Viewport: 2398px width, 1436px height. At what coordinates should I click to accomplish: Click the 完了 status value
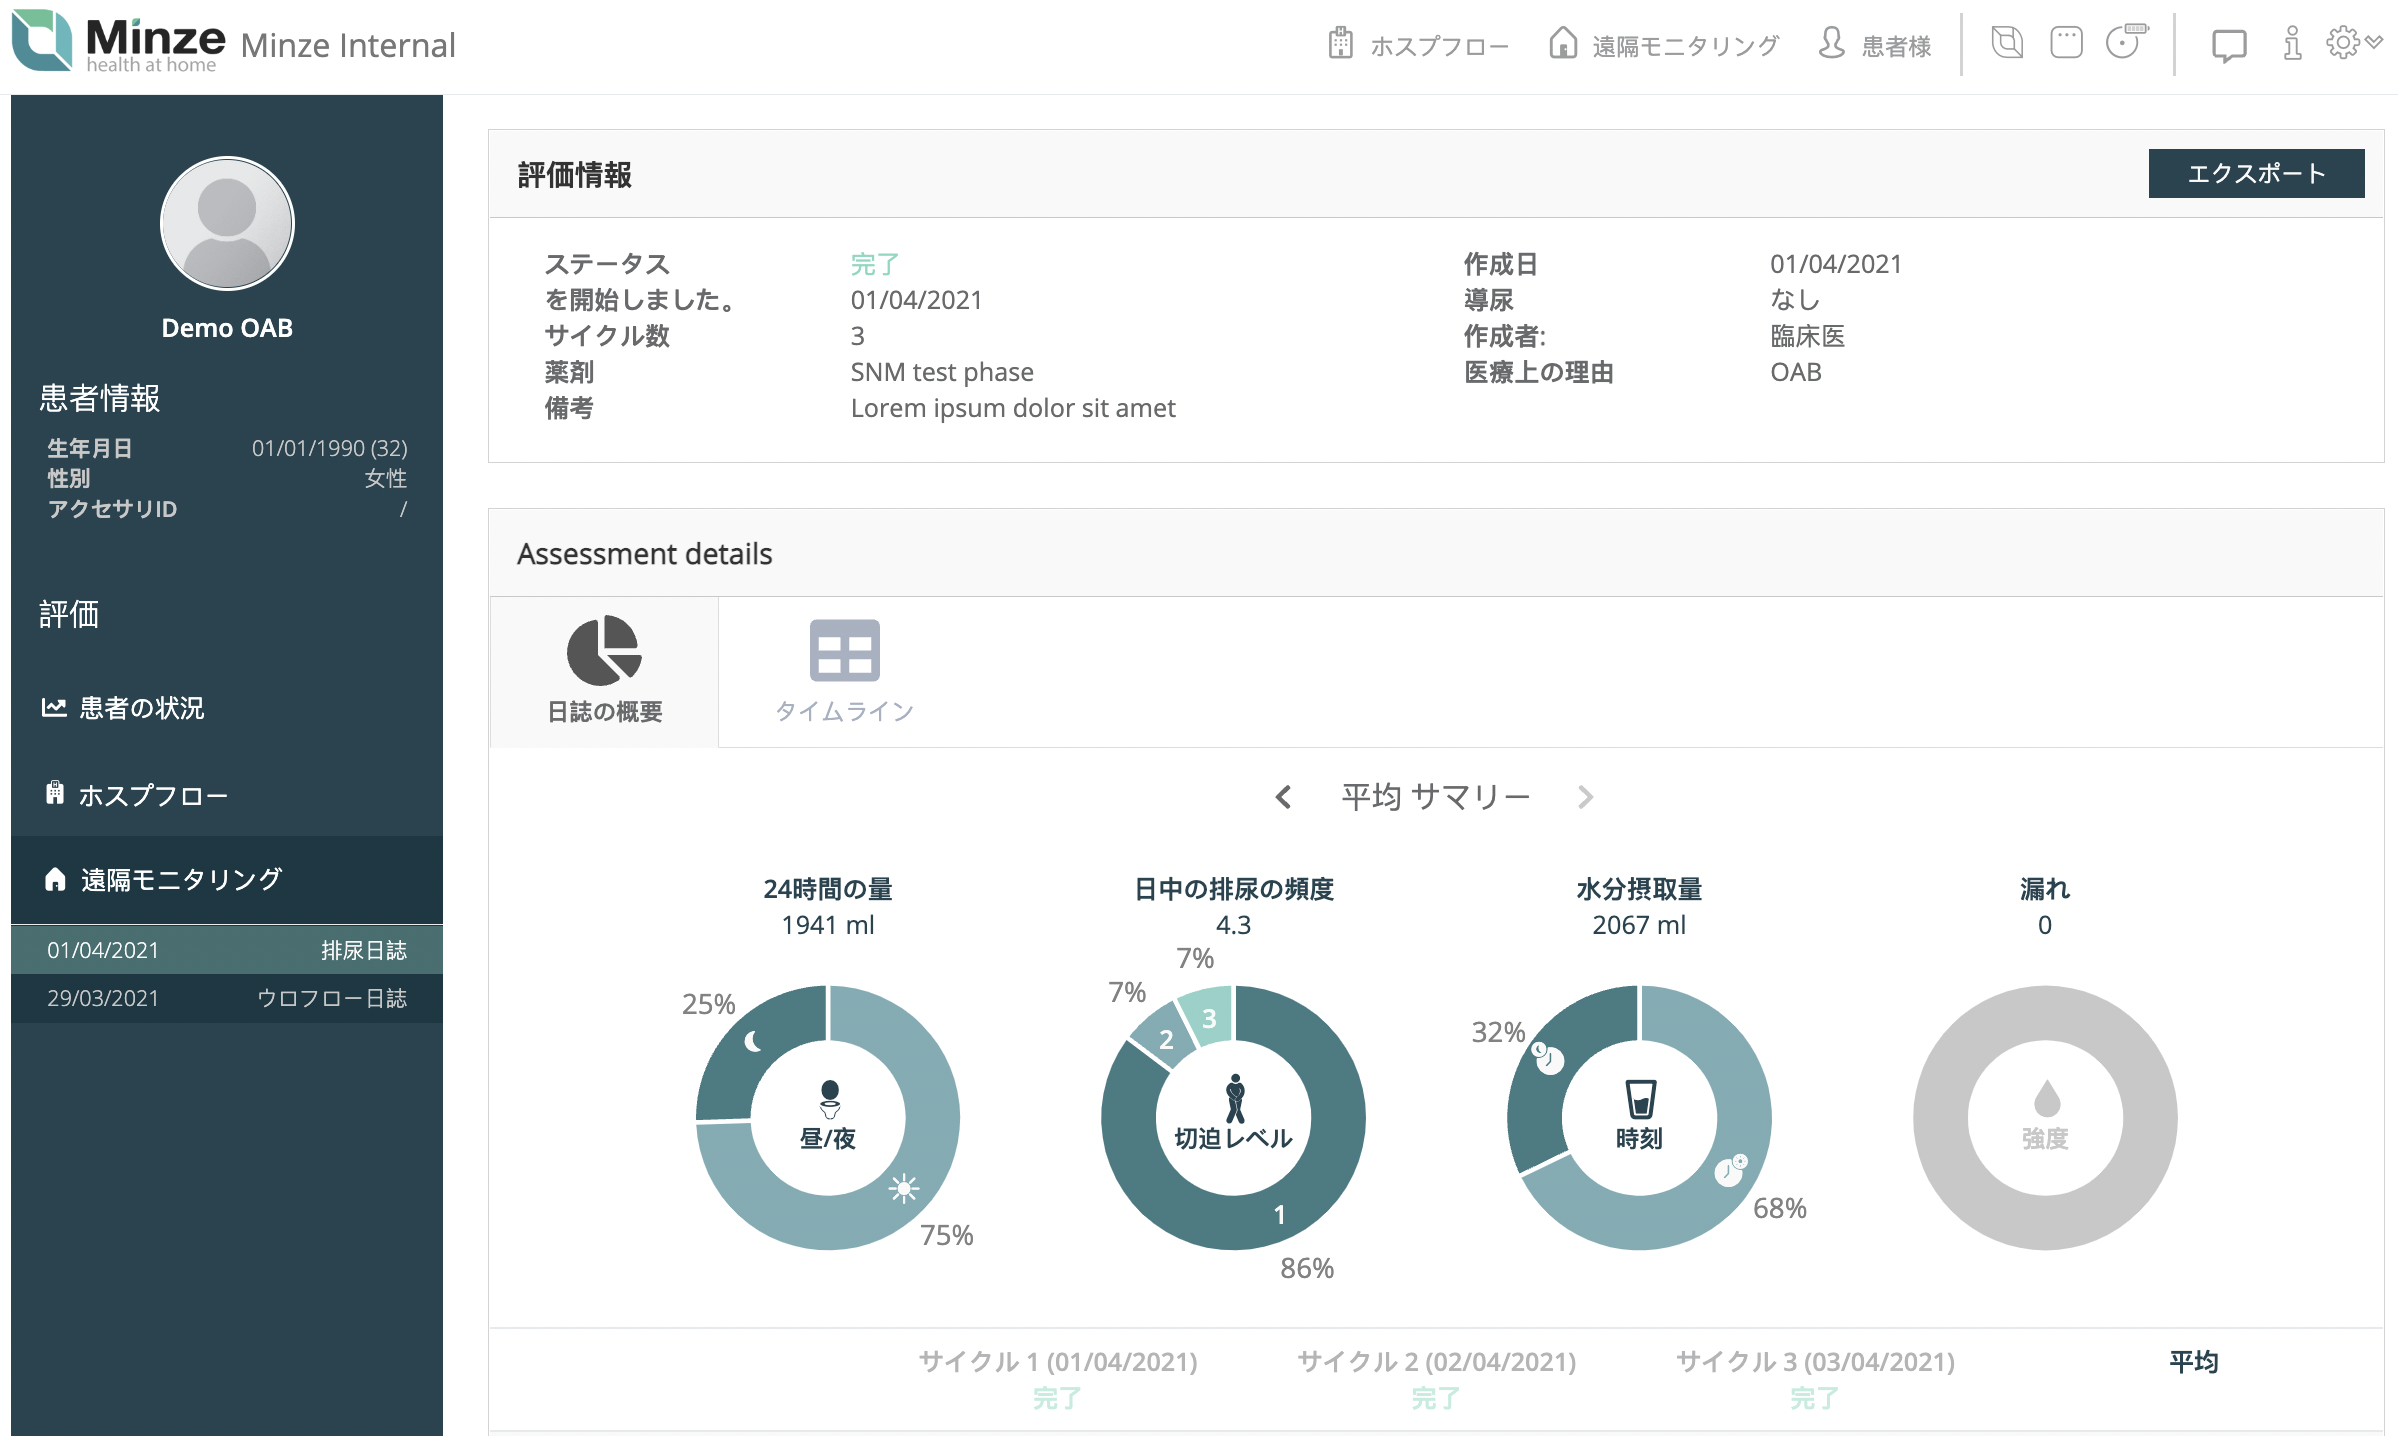pyautogui.click(x=875, y=264)
